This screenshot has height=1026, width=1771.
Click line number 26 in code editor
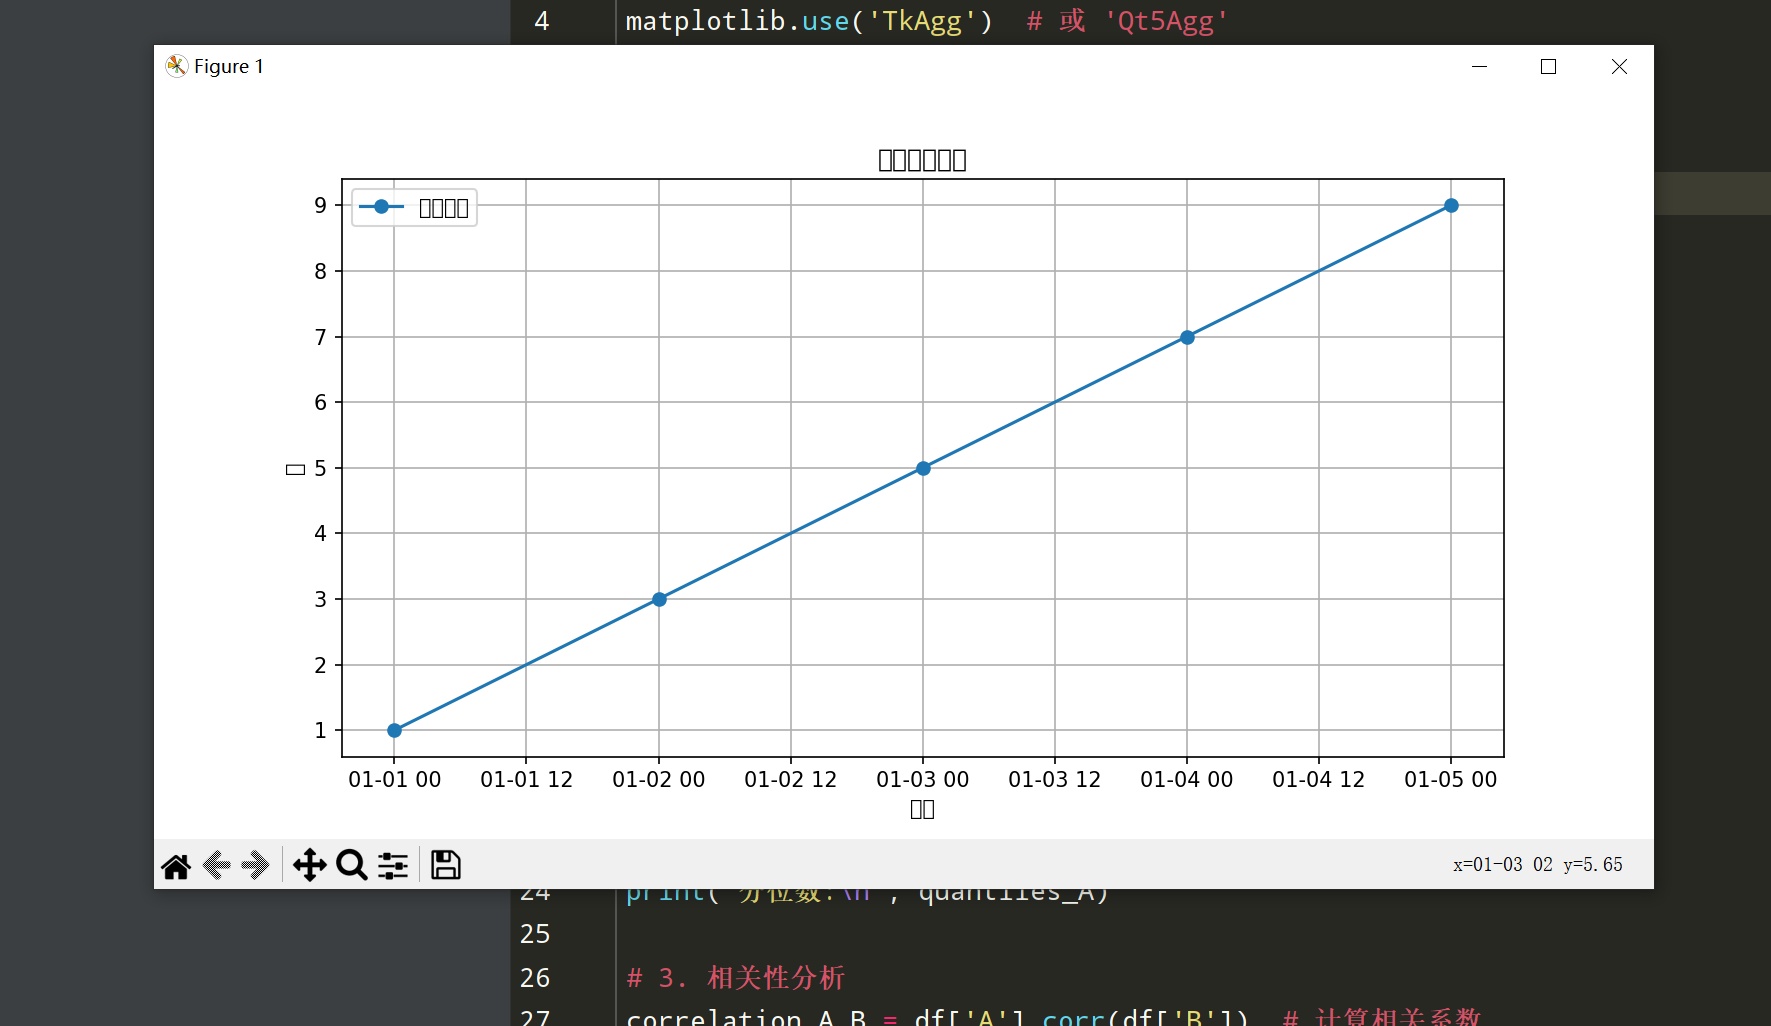point(535,978)
